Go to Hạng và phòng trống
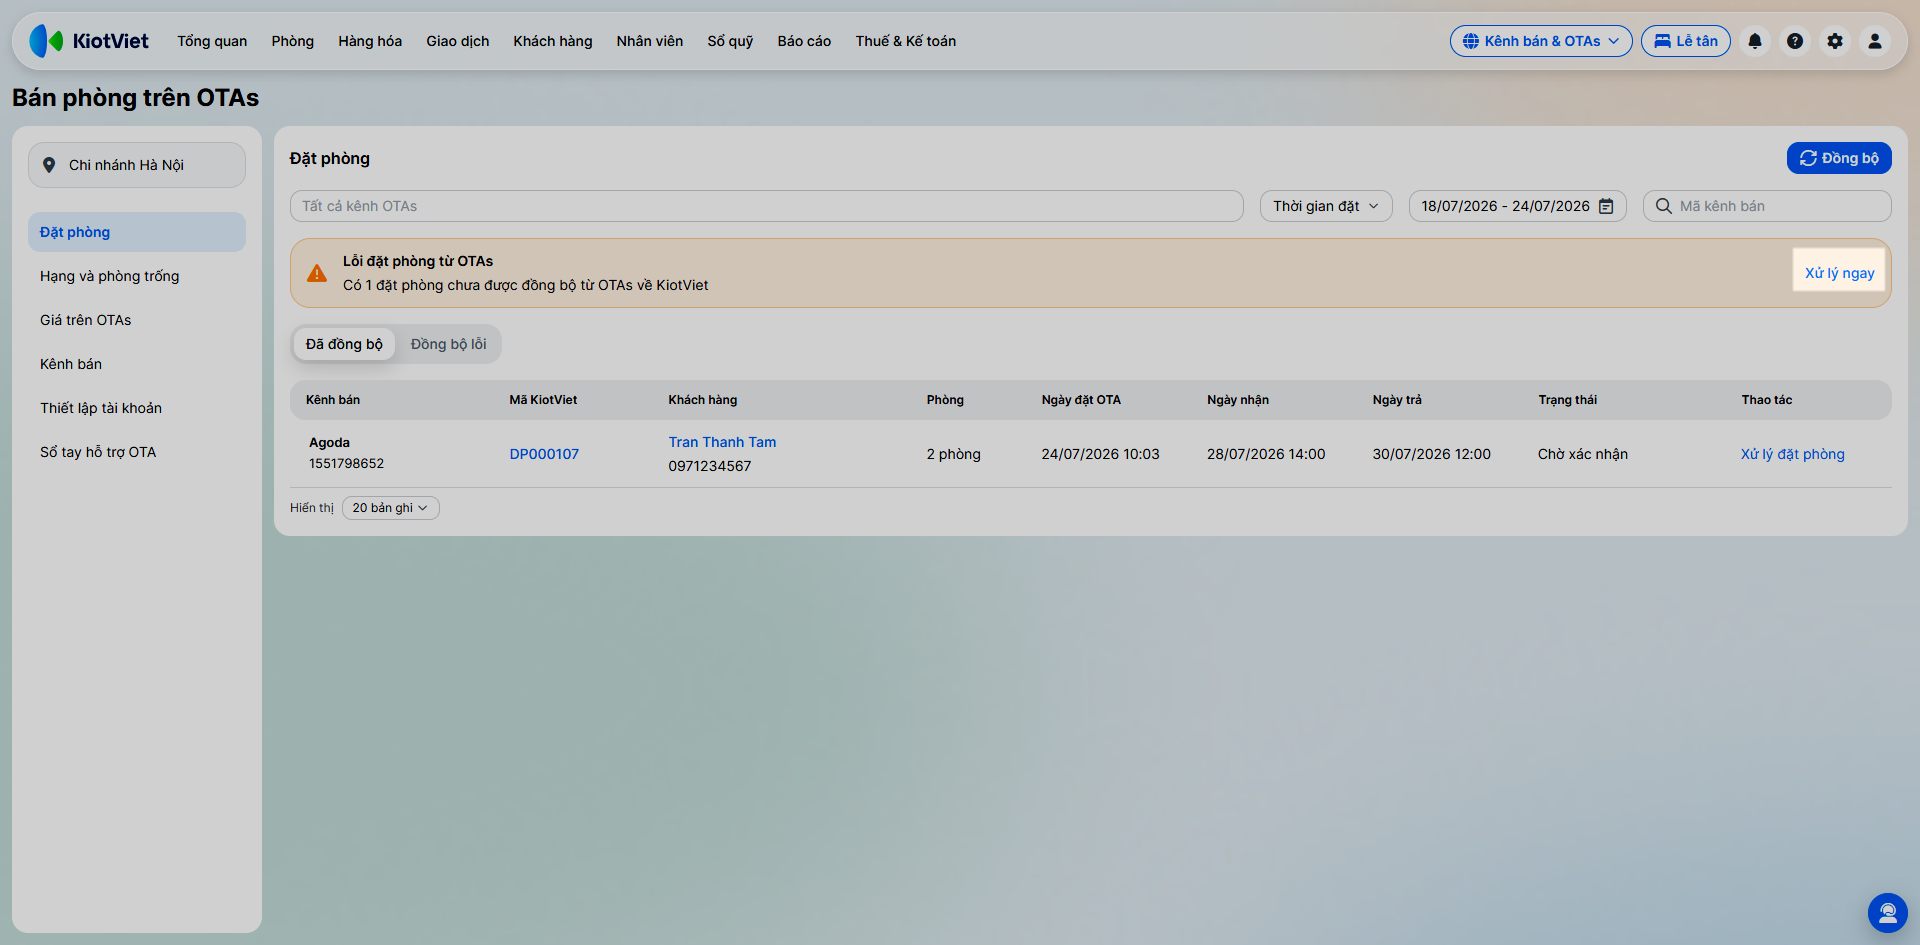 point(137,276)
